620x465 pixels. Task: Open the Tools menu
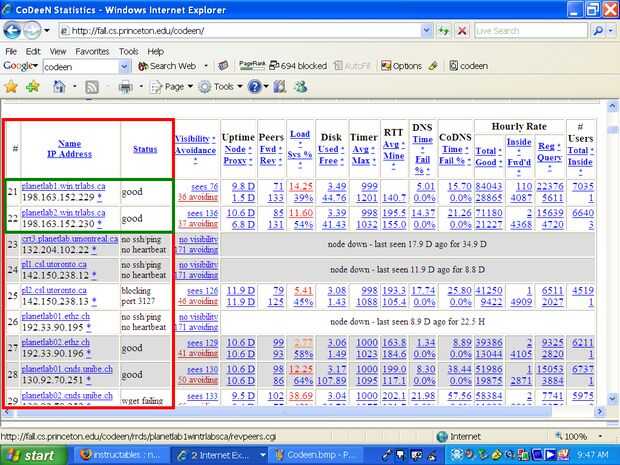[x=129, y=51]
